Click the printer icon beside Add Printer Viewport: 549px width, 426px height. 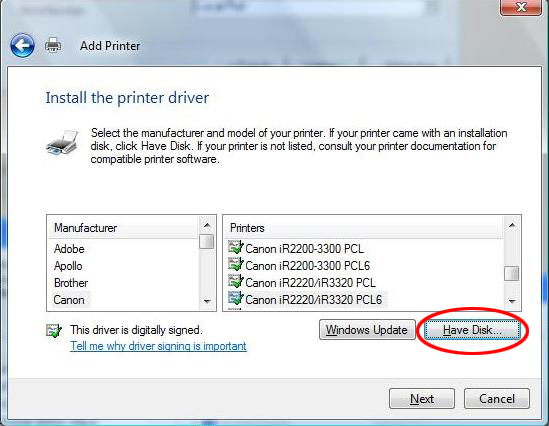click(53, 45)
